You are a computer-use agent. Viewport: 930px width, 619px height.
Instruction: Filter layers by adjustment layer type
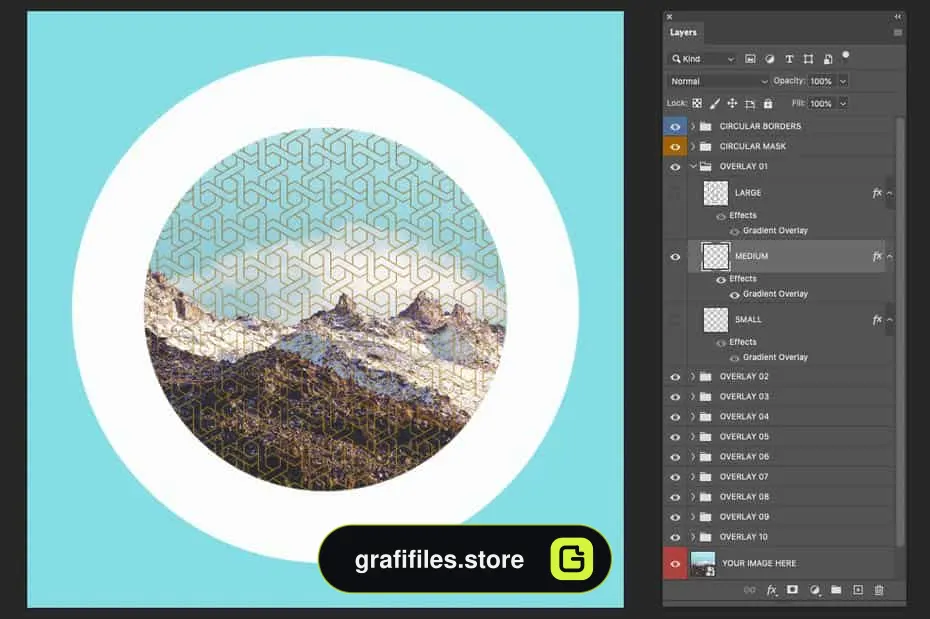click(x=770, y=59)
